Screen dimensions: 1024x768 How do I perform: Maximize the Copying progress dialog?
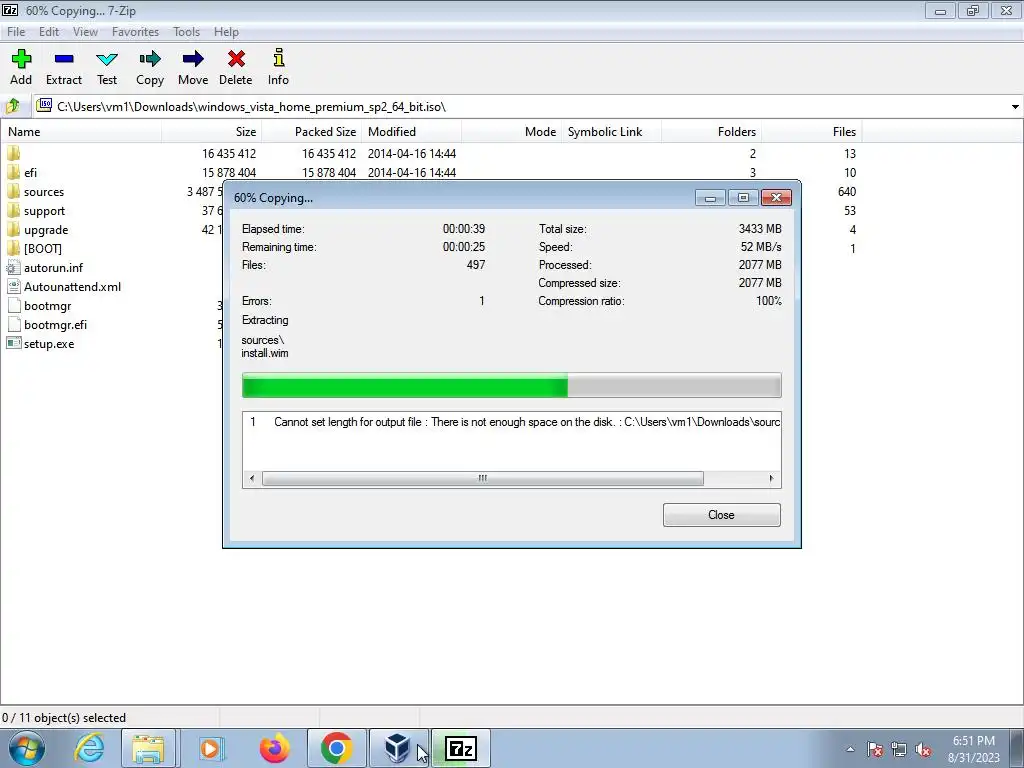point(743,198)
